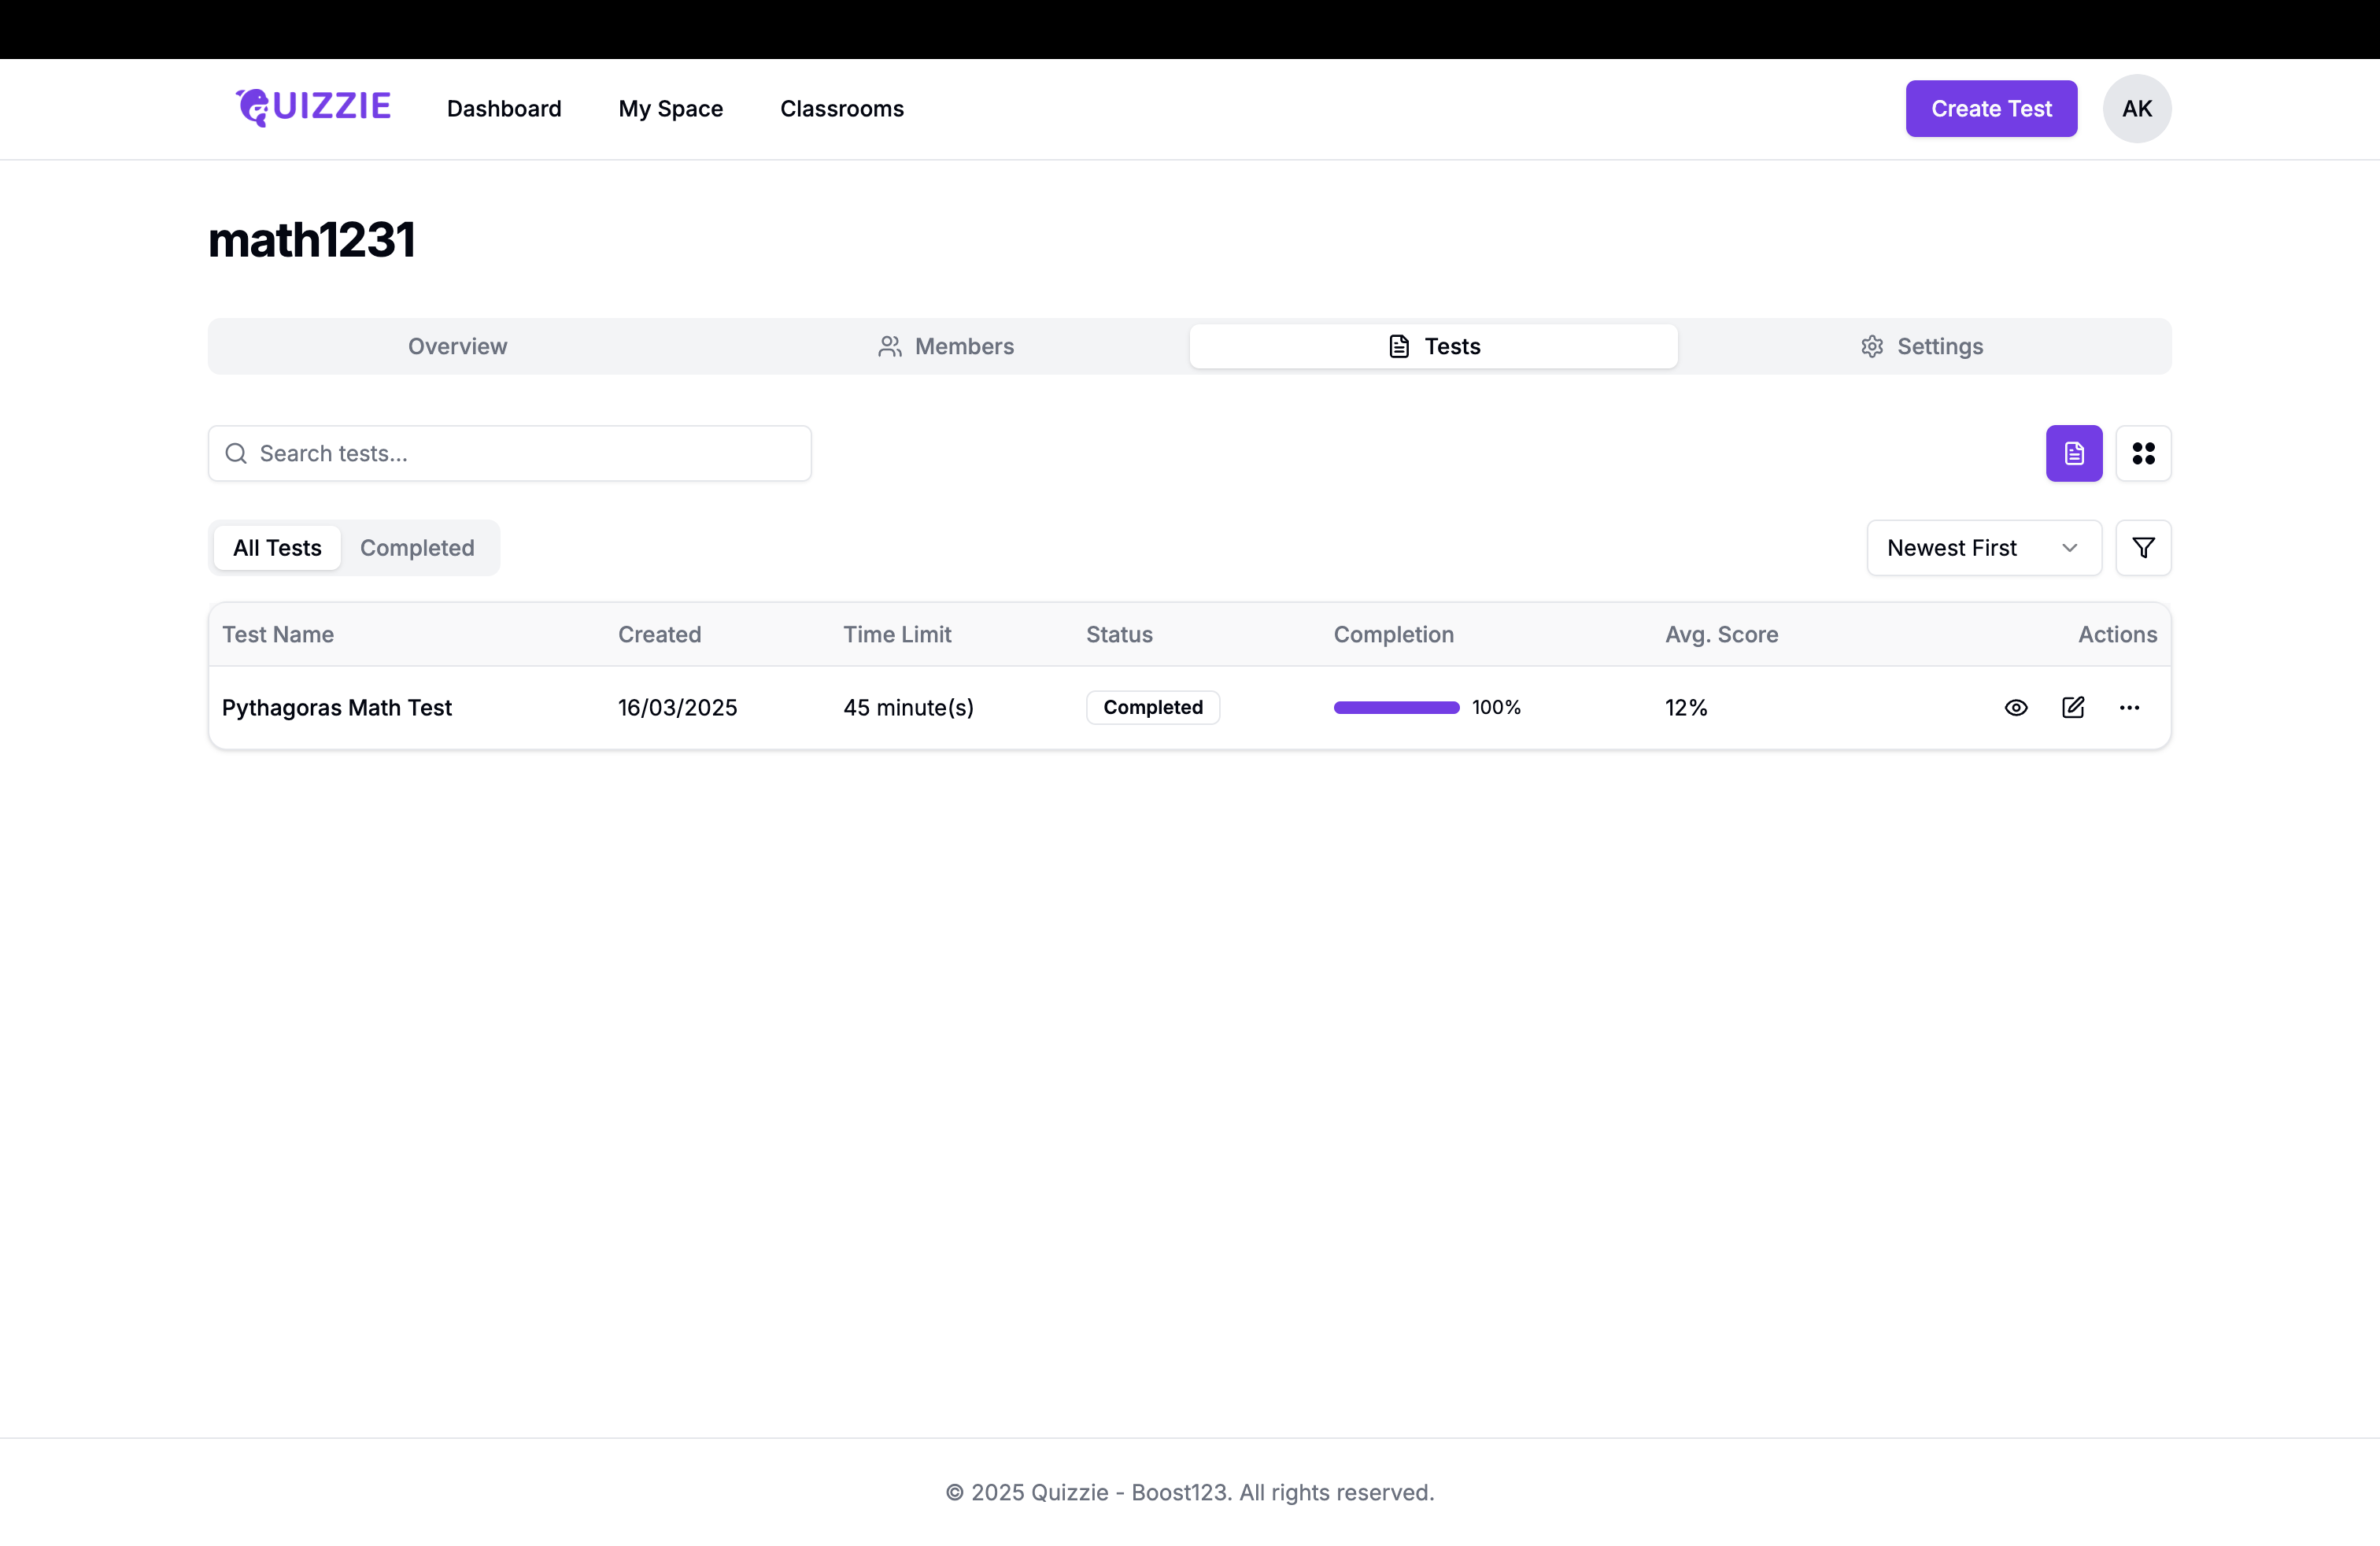The height and width of the screenshot is (1546, 2380).
Task: Go to Classrooms page
Action: pos(841,108)
